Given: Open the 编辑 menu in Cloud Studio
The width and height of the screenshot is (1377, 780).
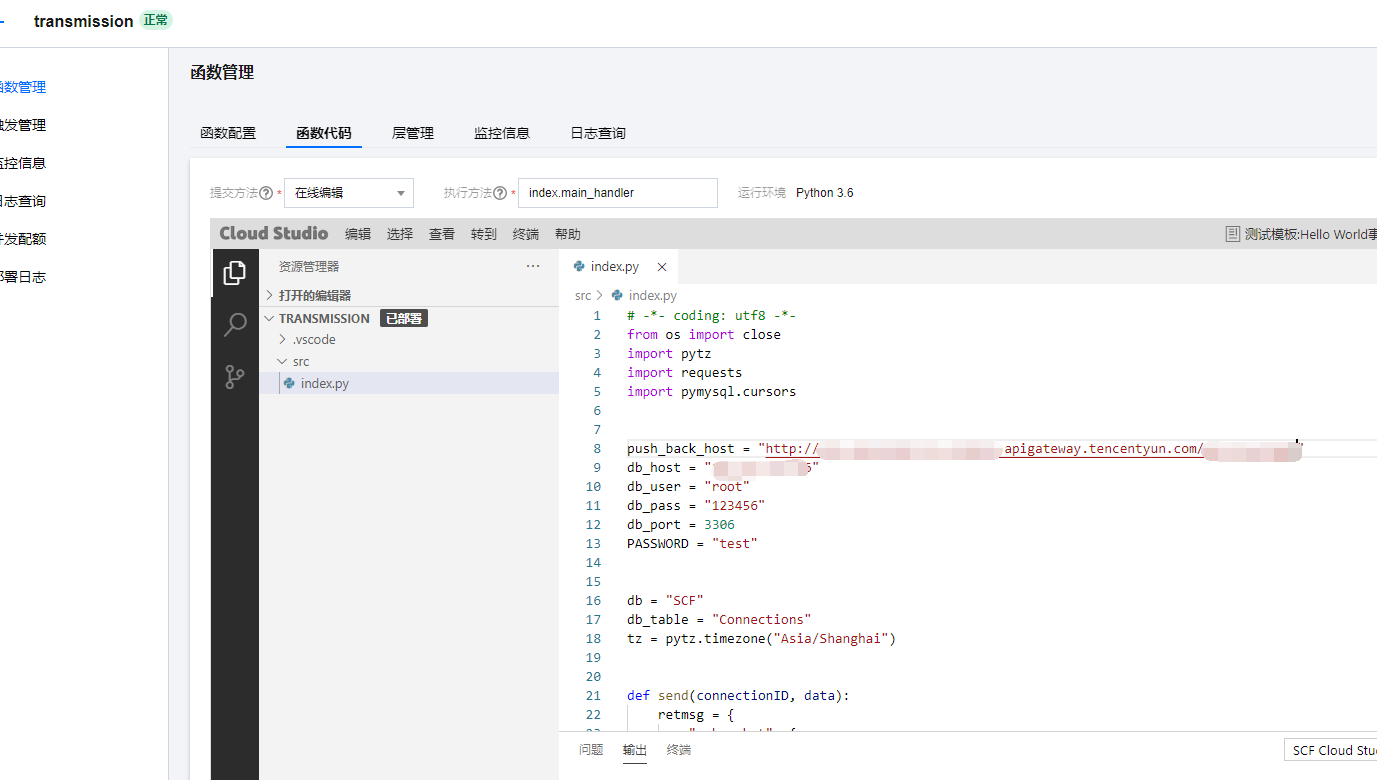Looking at the screenshot, I should [x=358, y=234].
